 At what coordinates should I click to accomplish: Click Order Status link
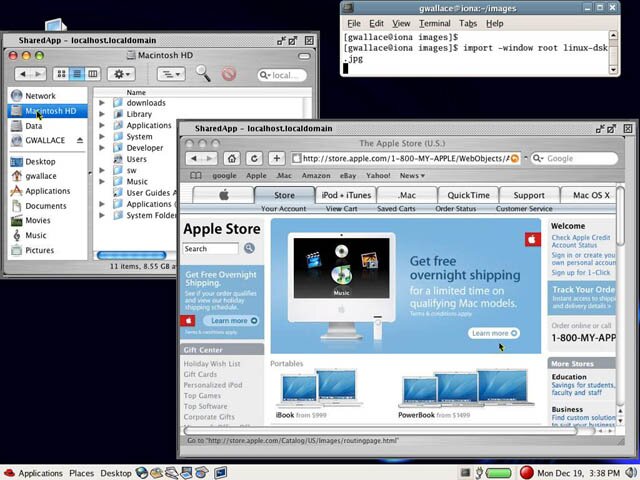click(456, 209)
